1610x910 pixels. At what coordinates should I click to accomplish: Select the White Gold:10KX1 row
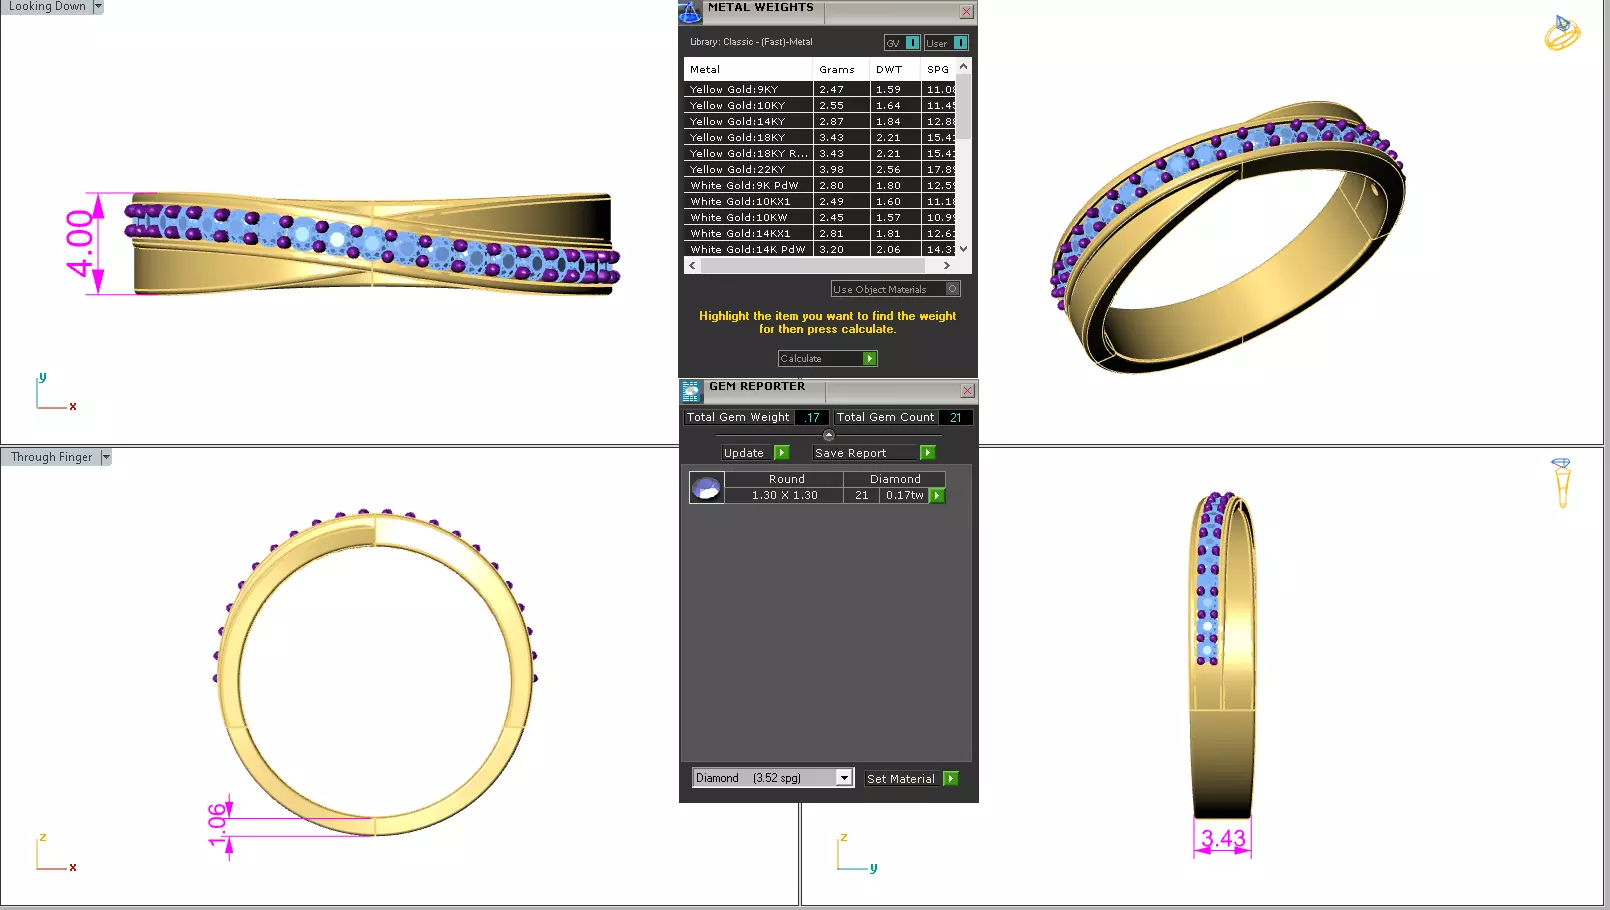[821, 201]
